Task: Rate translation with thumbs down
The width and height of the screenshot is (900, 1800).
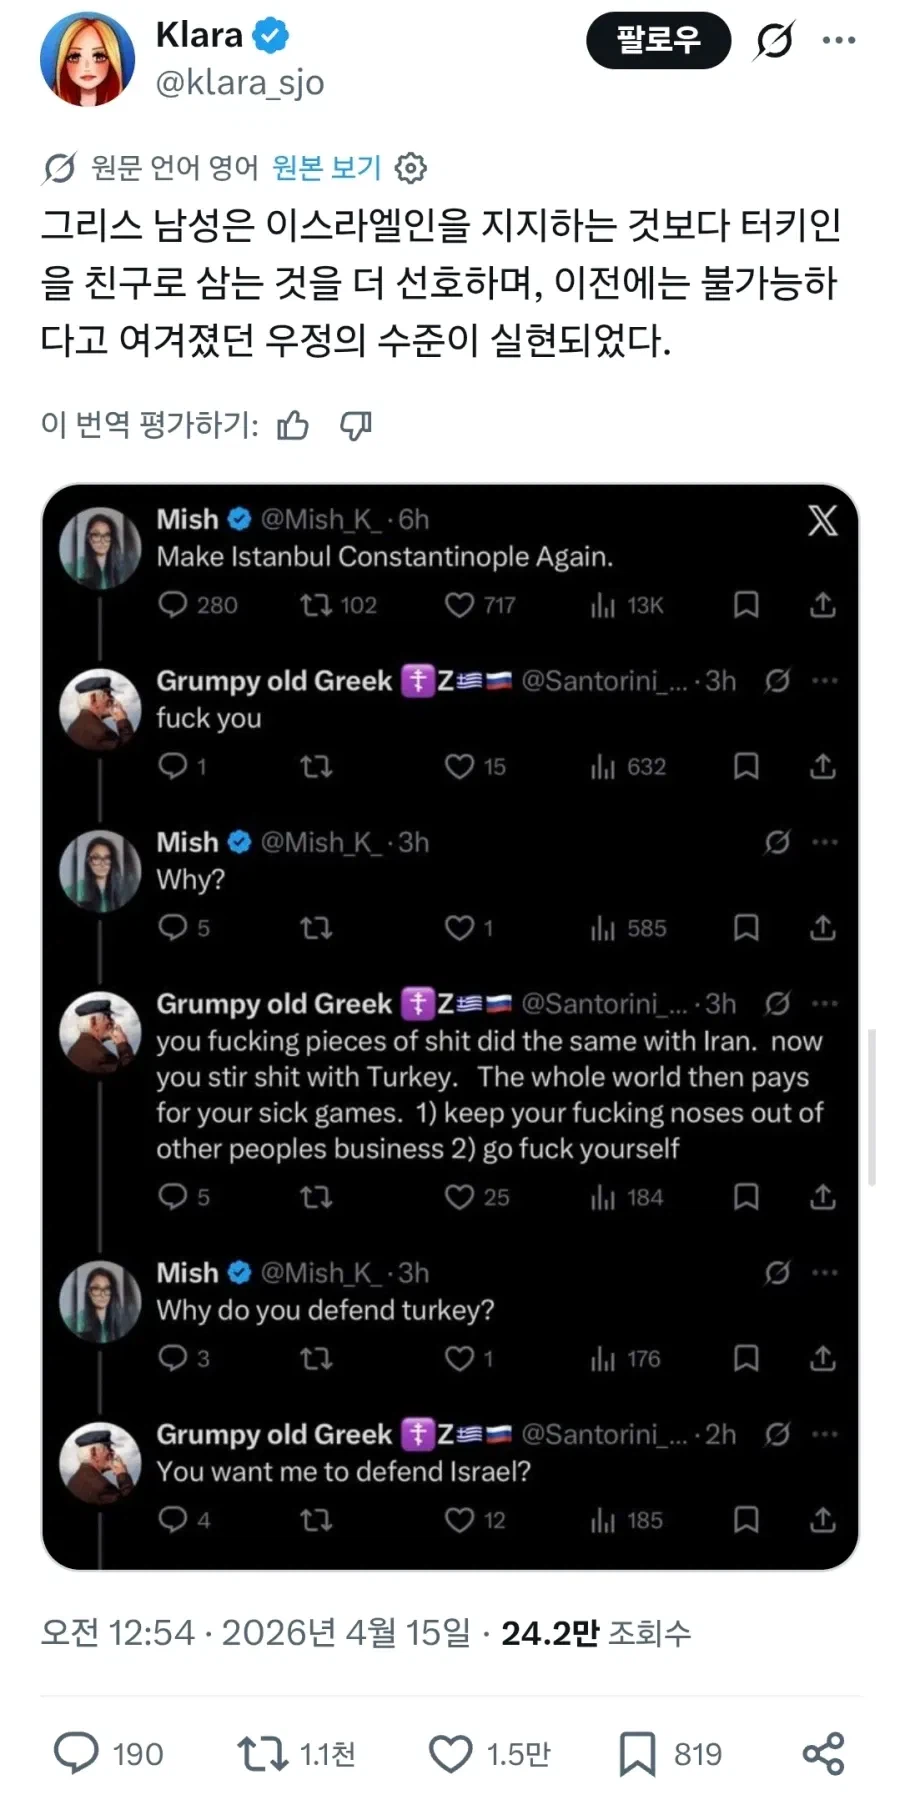Action: pyautogui.click(x=356, y=426)
